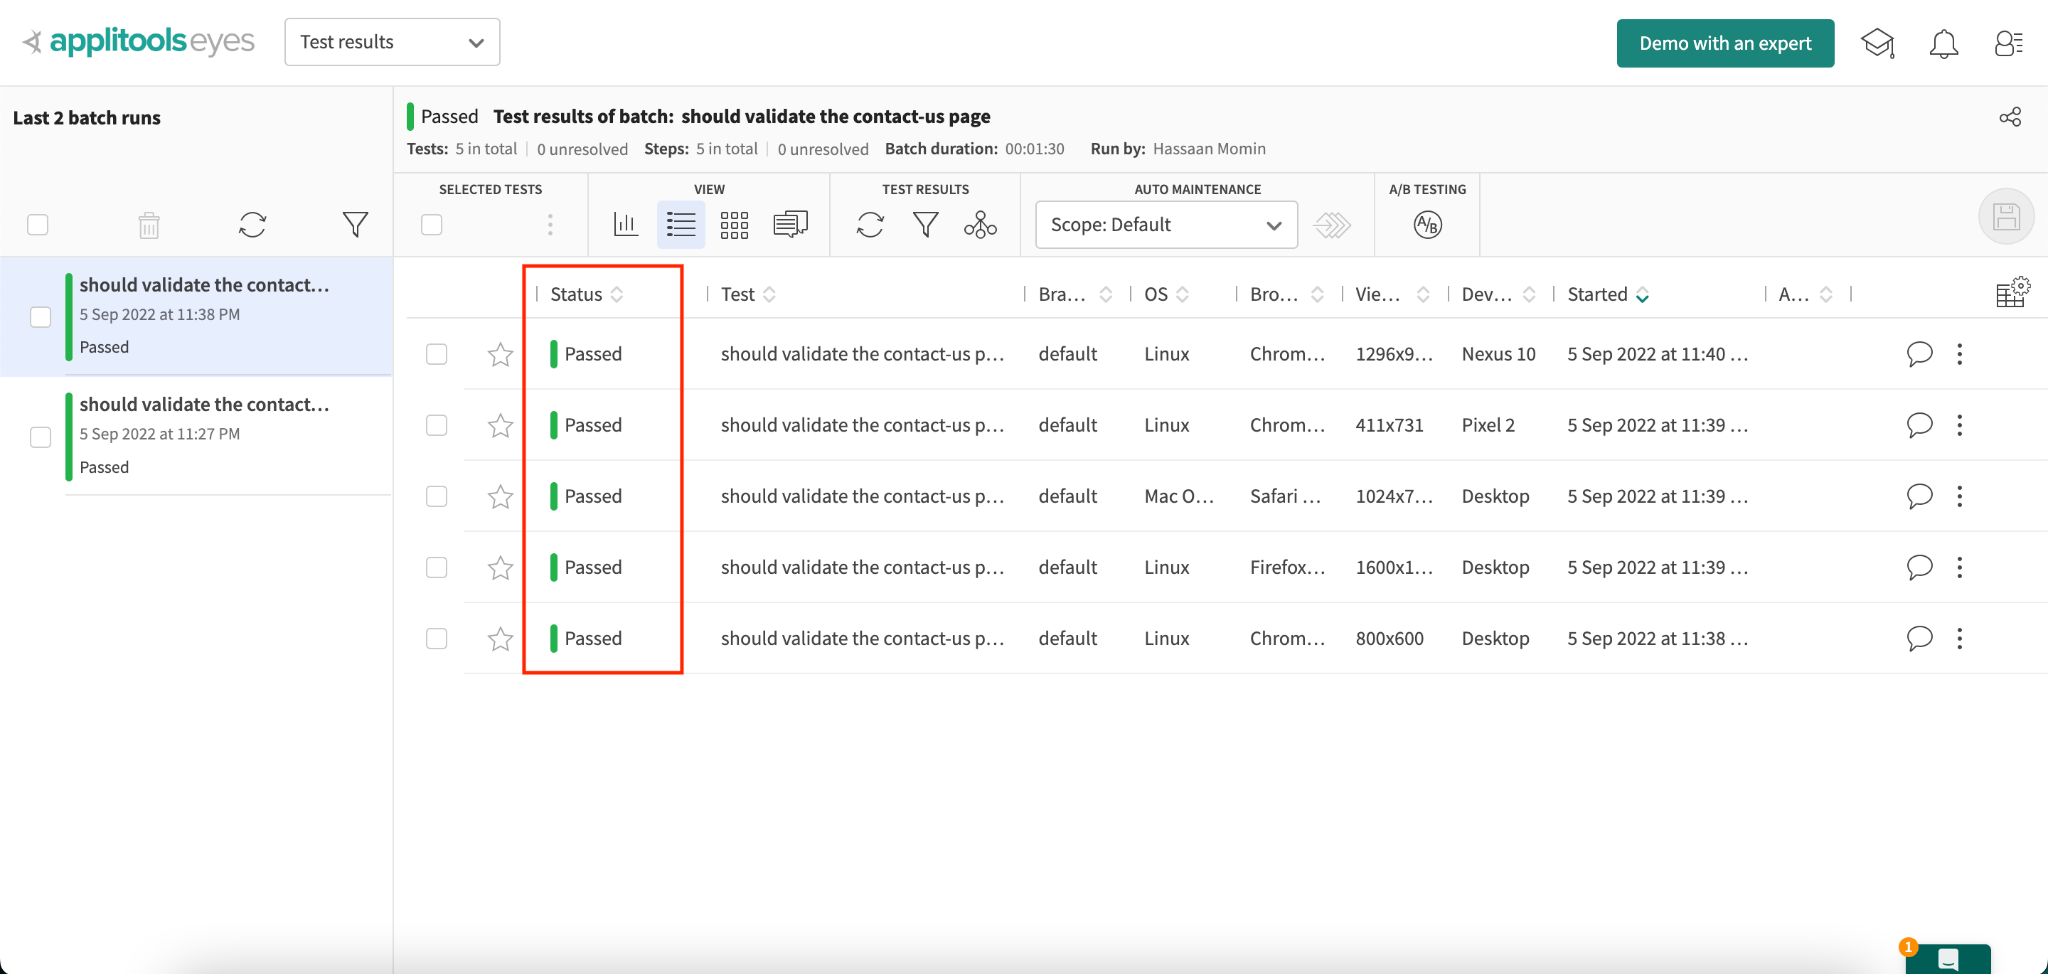Click the save floppy disk button
The width and height of the screenshot is (2048, 974).
pyautogui.click(x=2006, y=217)
